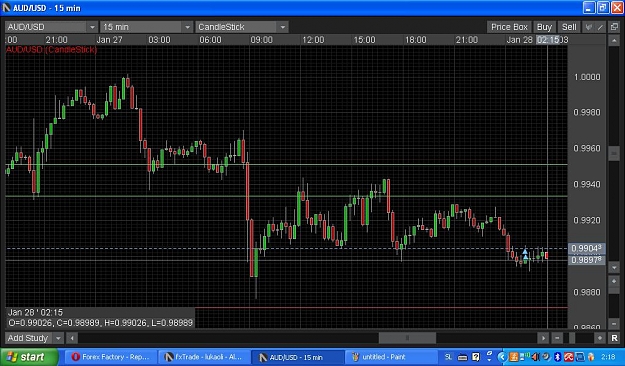Select the cursor pointer tool icon

pos(588,27)
